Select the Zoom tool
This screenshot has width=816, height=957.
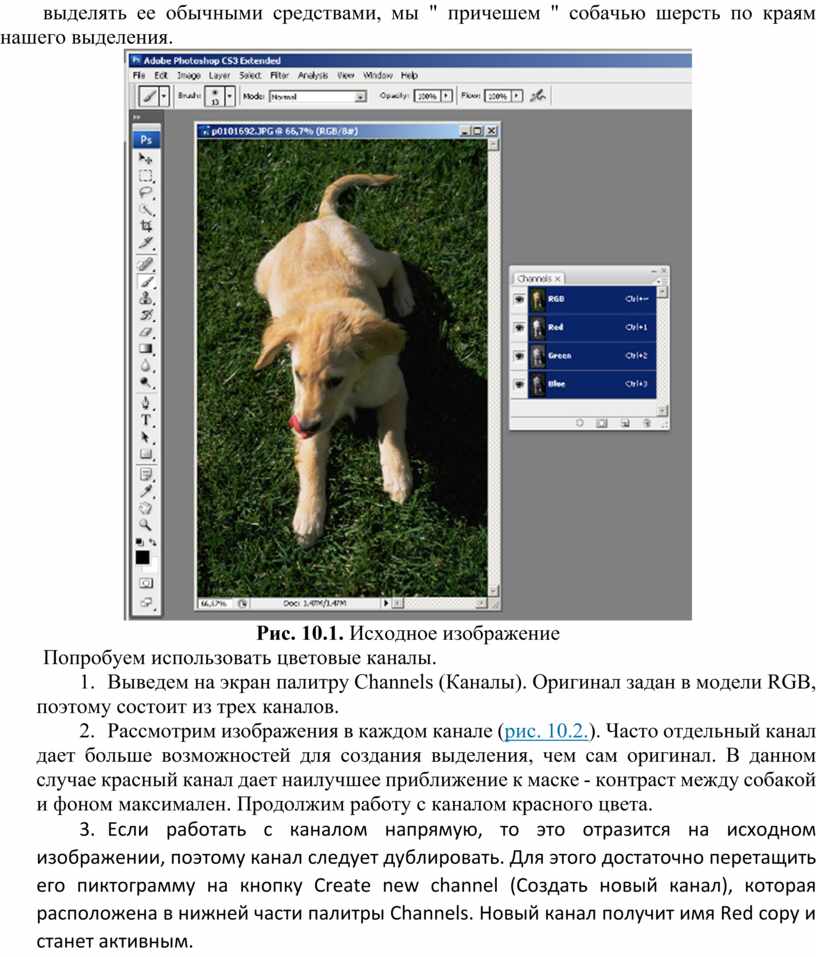145,524
